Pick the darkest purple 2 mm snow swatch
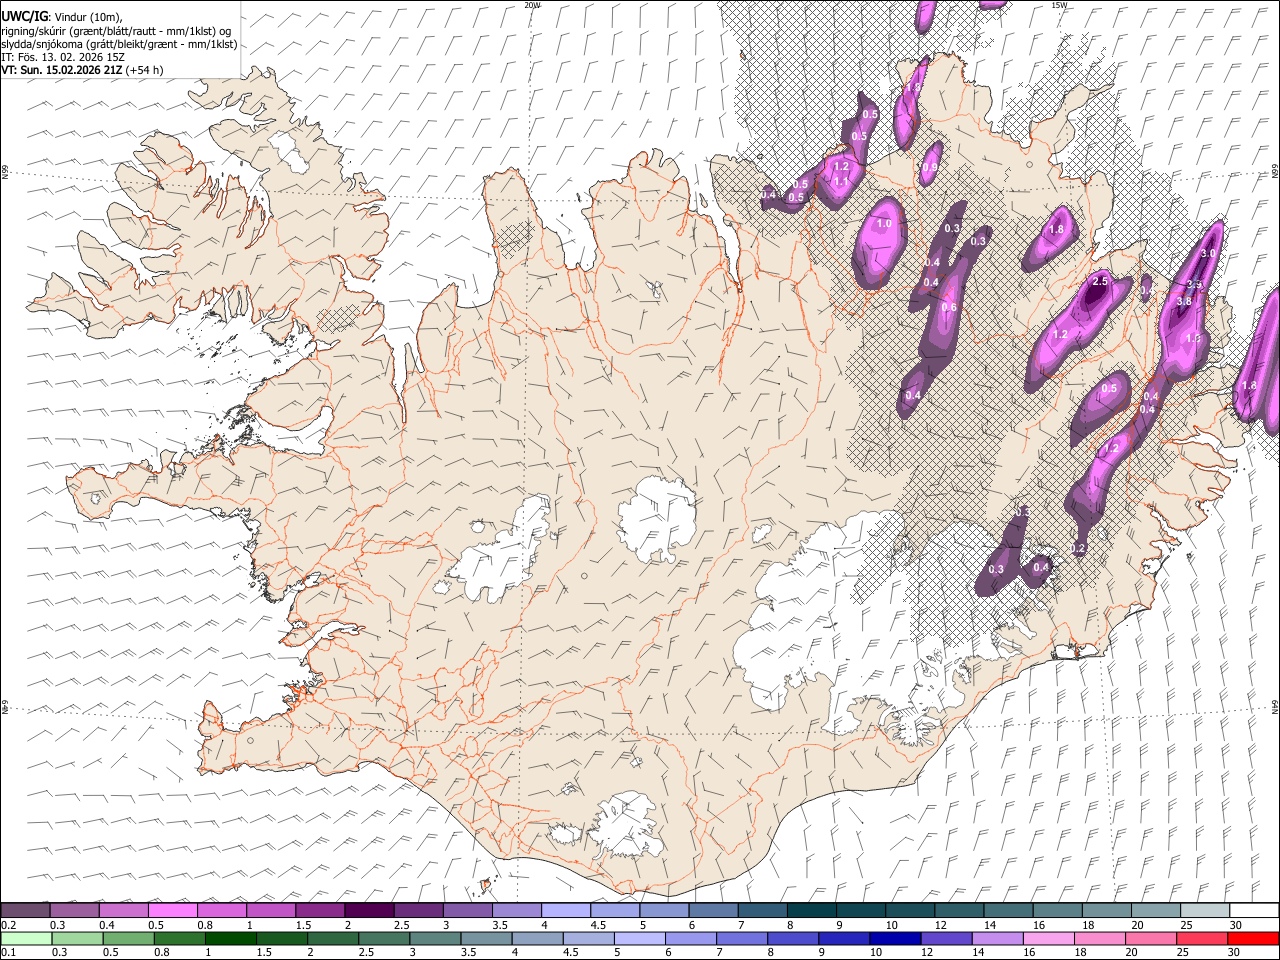 point(369,911)
